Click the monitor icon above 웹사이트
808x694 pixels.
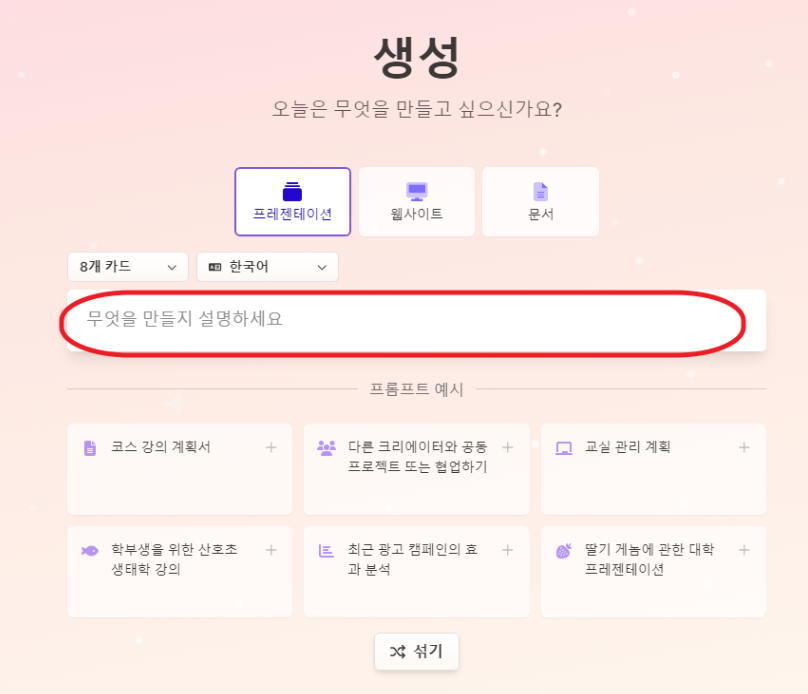tap(416, 190)
